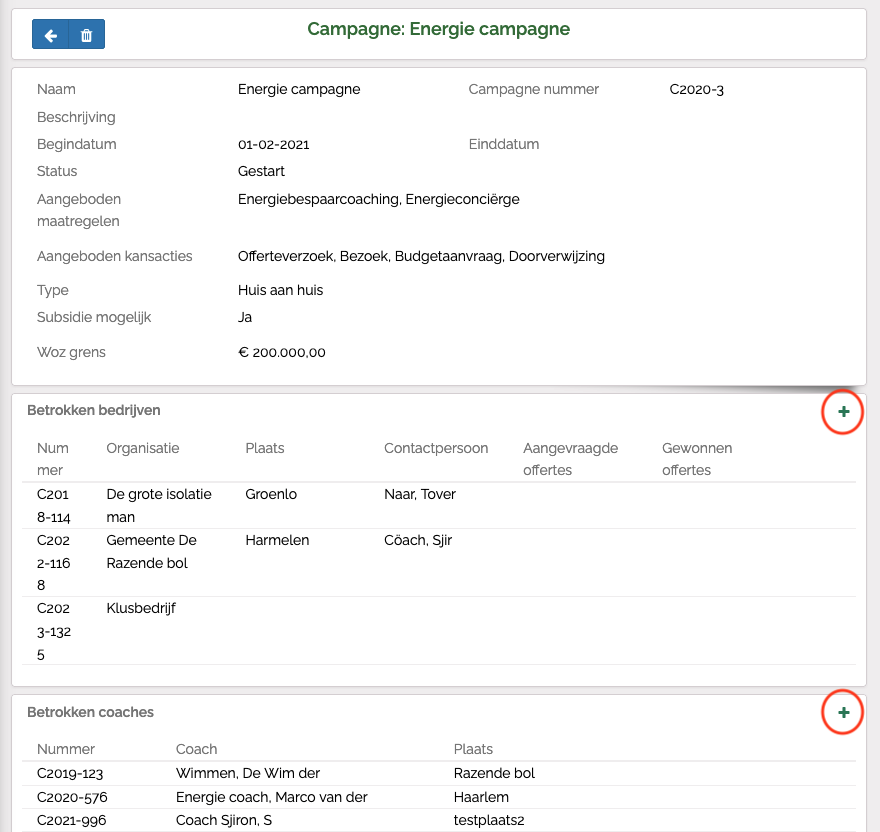Select coach Energie coach, Marco van der
The width and height of the screenshot is (880, 832).
(271, 797)
